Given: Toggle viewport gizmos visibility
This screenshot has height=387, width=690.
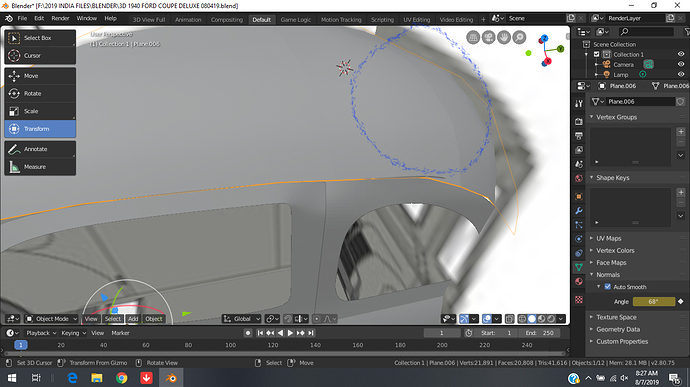Looking at the screenshot, I should [x=463, y=319].
